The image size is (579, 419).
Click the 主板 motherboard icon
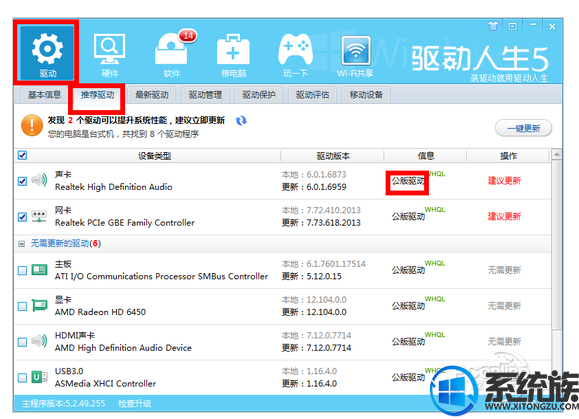(x=39, y=270)
